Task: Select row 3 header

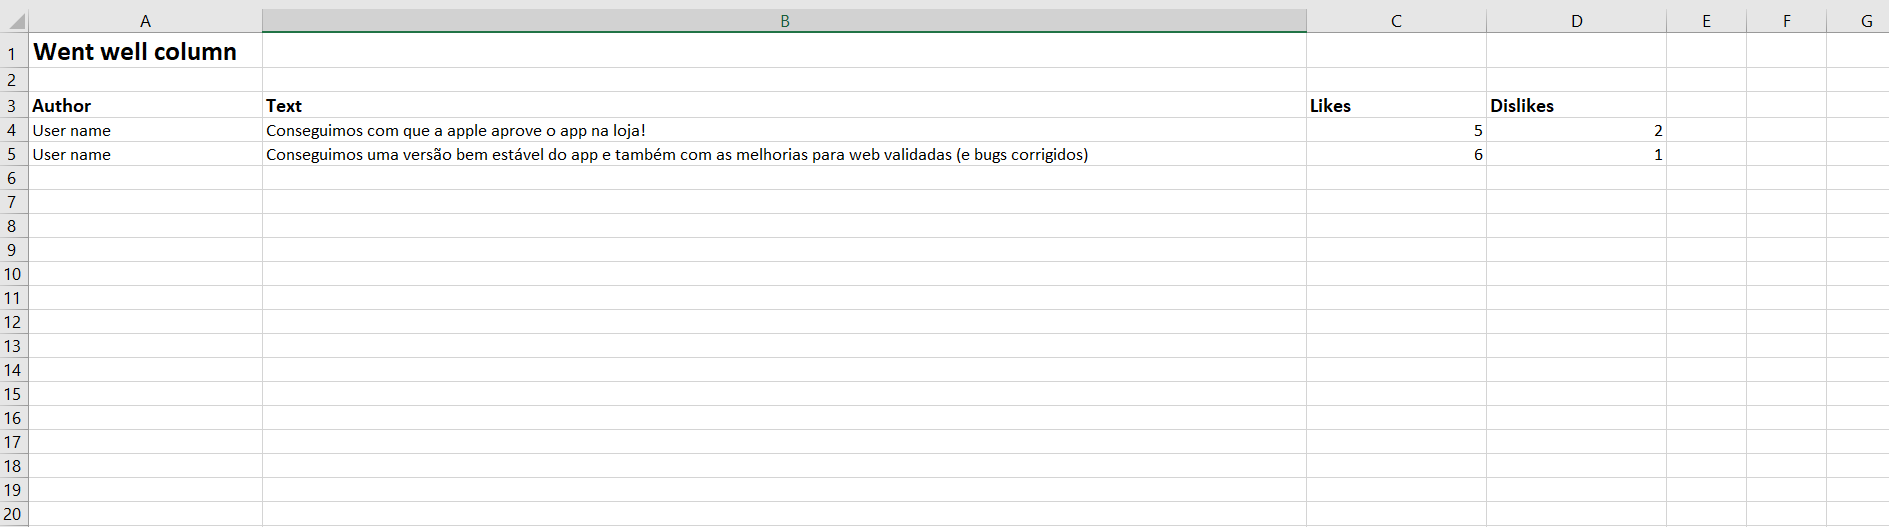Action: [x=13, y=106]
